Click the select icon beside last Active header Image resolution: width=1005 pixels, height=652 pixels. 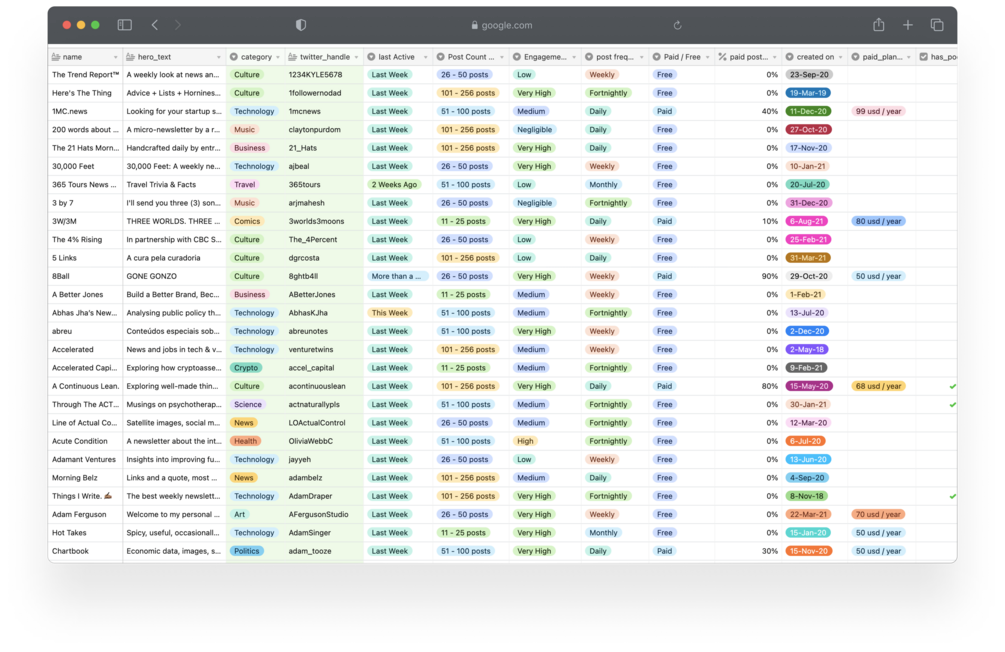pyautogui.click(x=371, y=57)
